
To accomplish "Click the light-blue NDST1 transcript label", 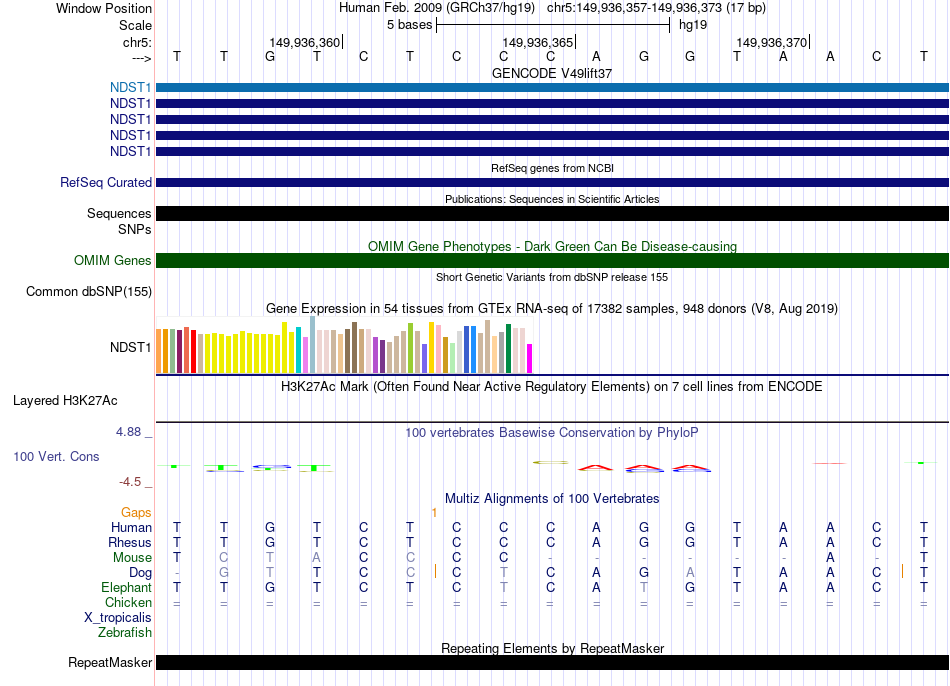I will pos(130,87).
